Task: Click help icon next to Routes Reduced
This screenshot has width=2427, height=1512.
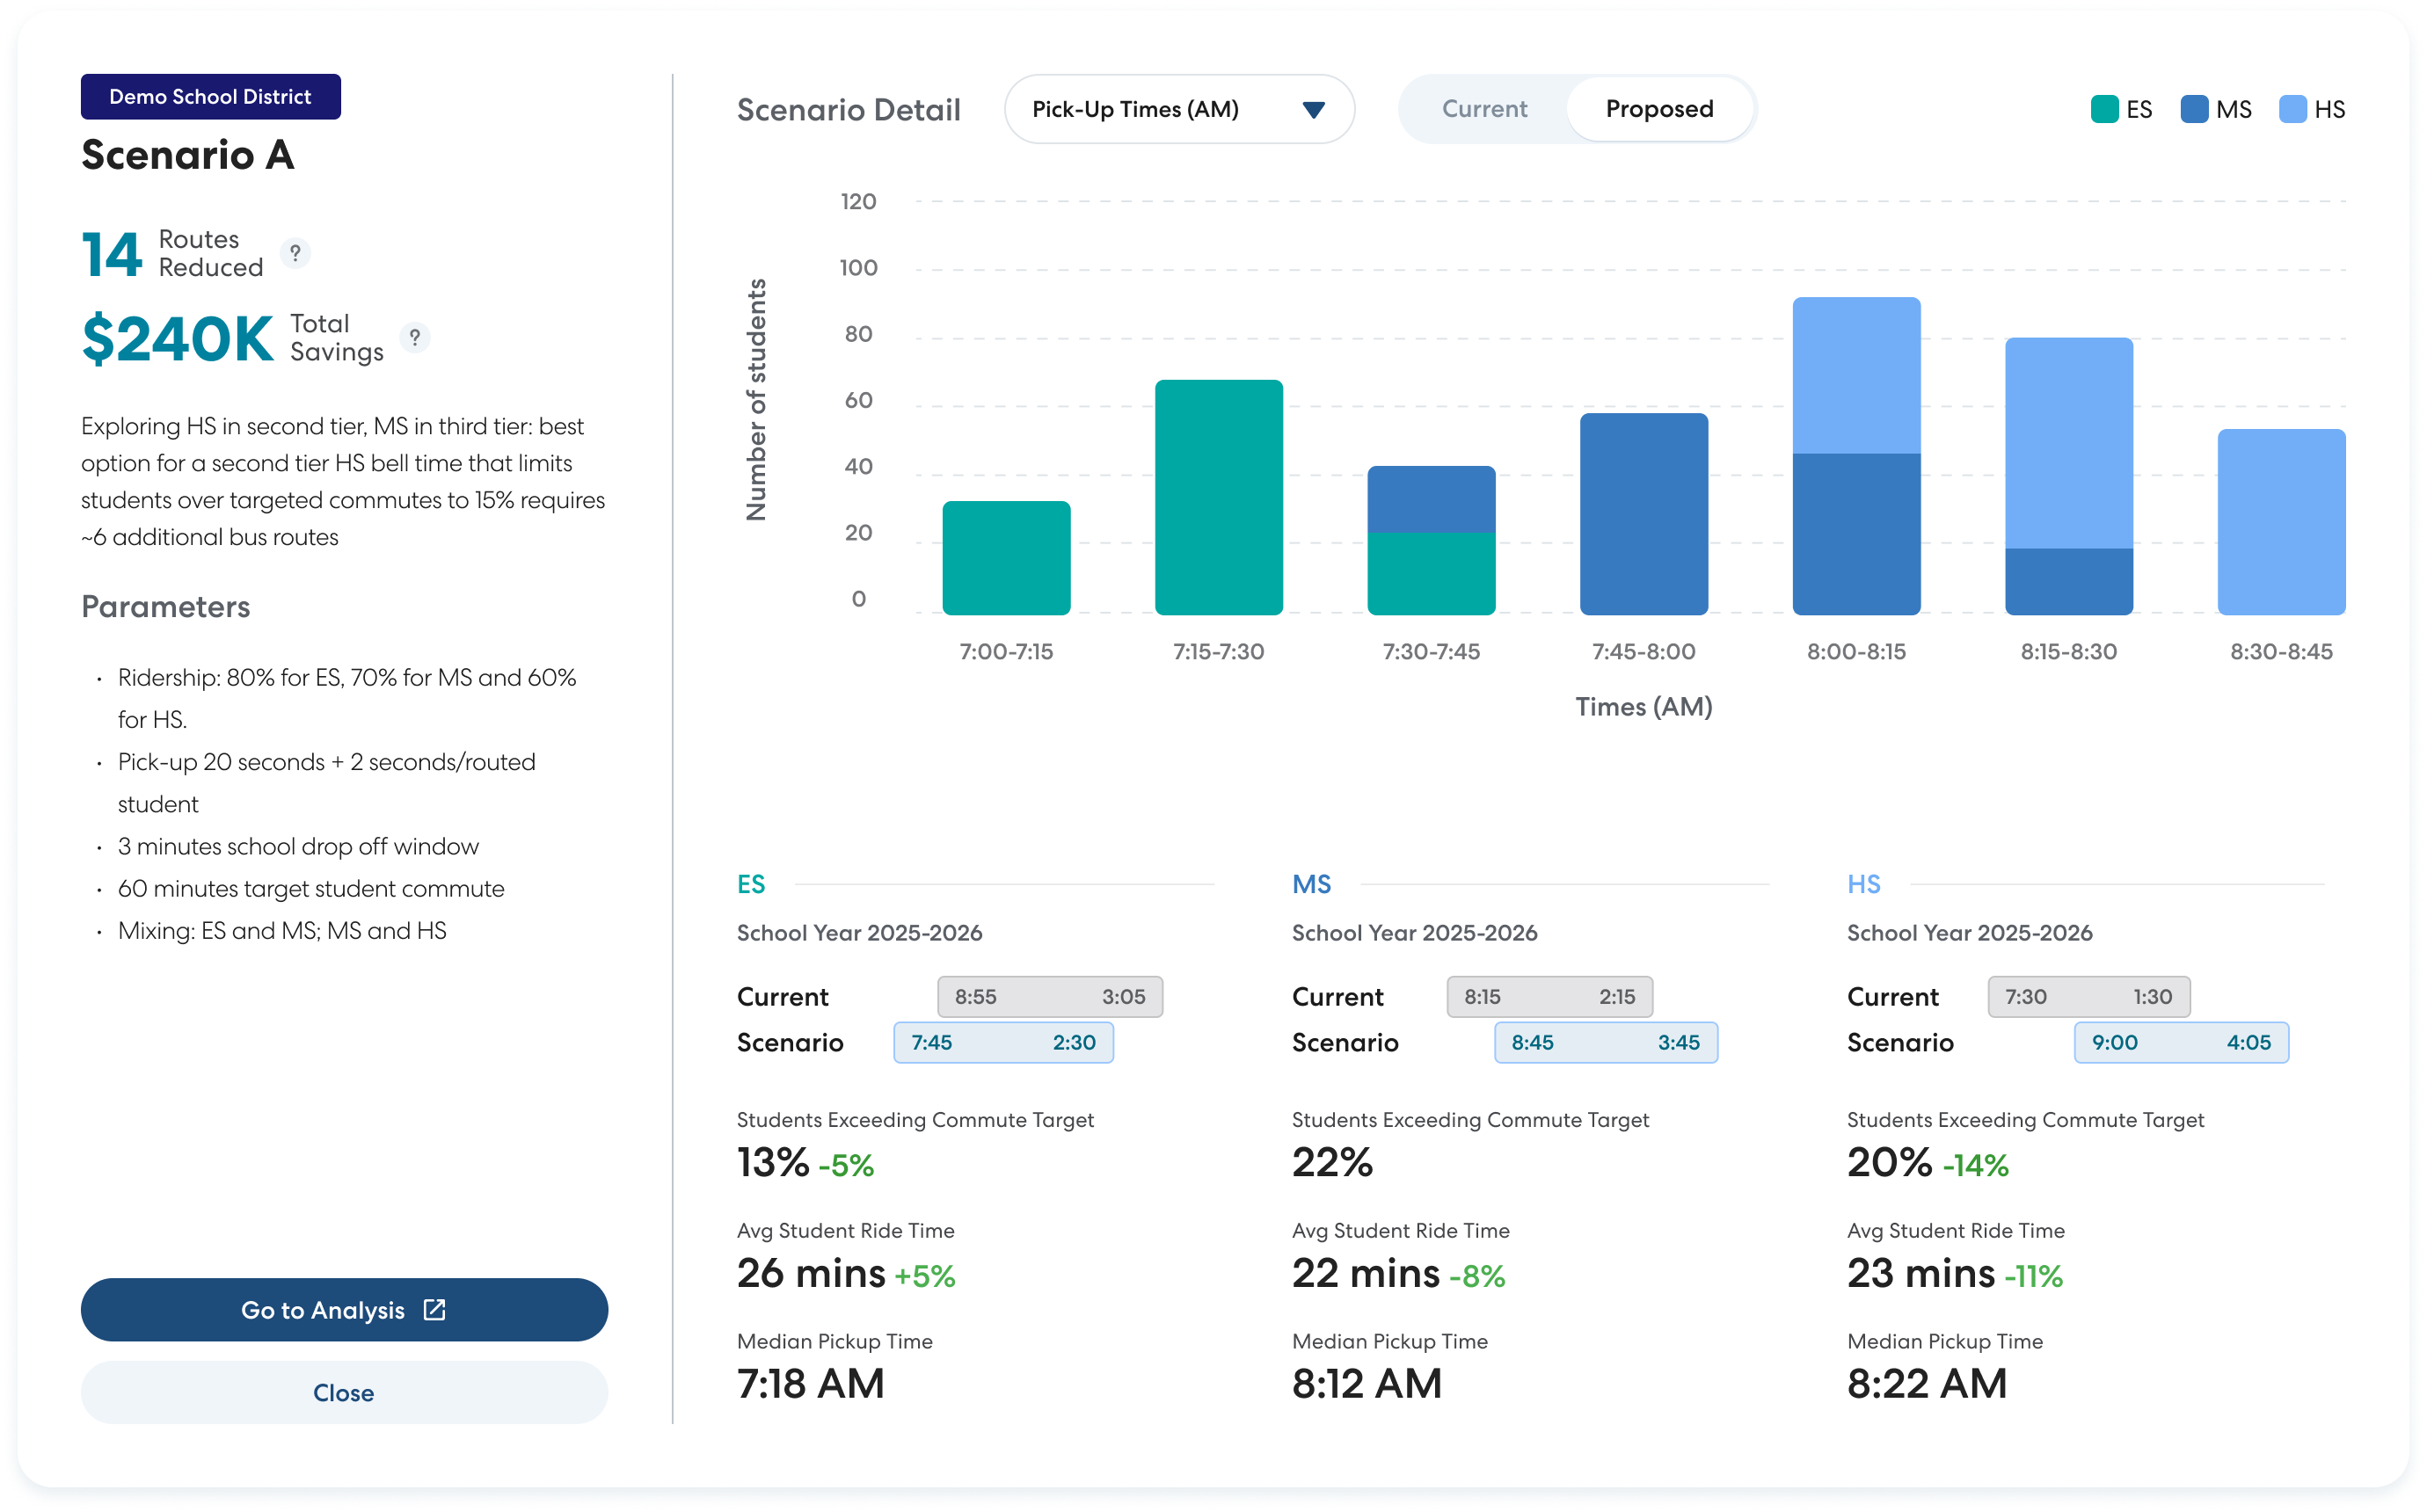Action: pyautogui.click(x=295, y=253)
